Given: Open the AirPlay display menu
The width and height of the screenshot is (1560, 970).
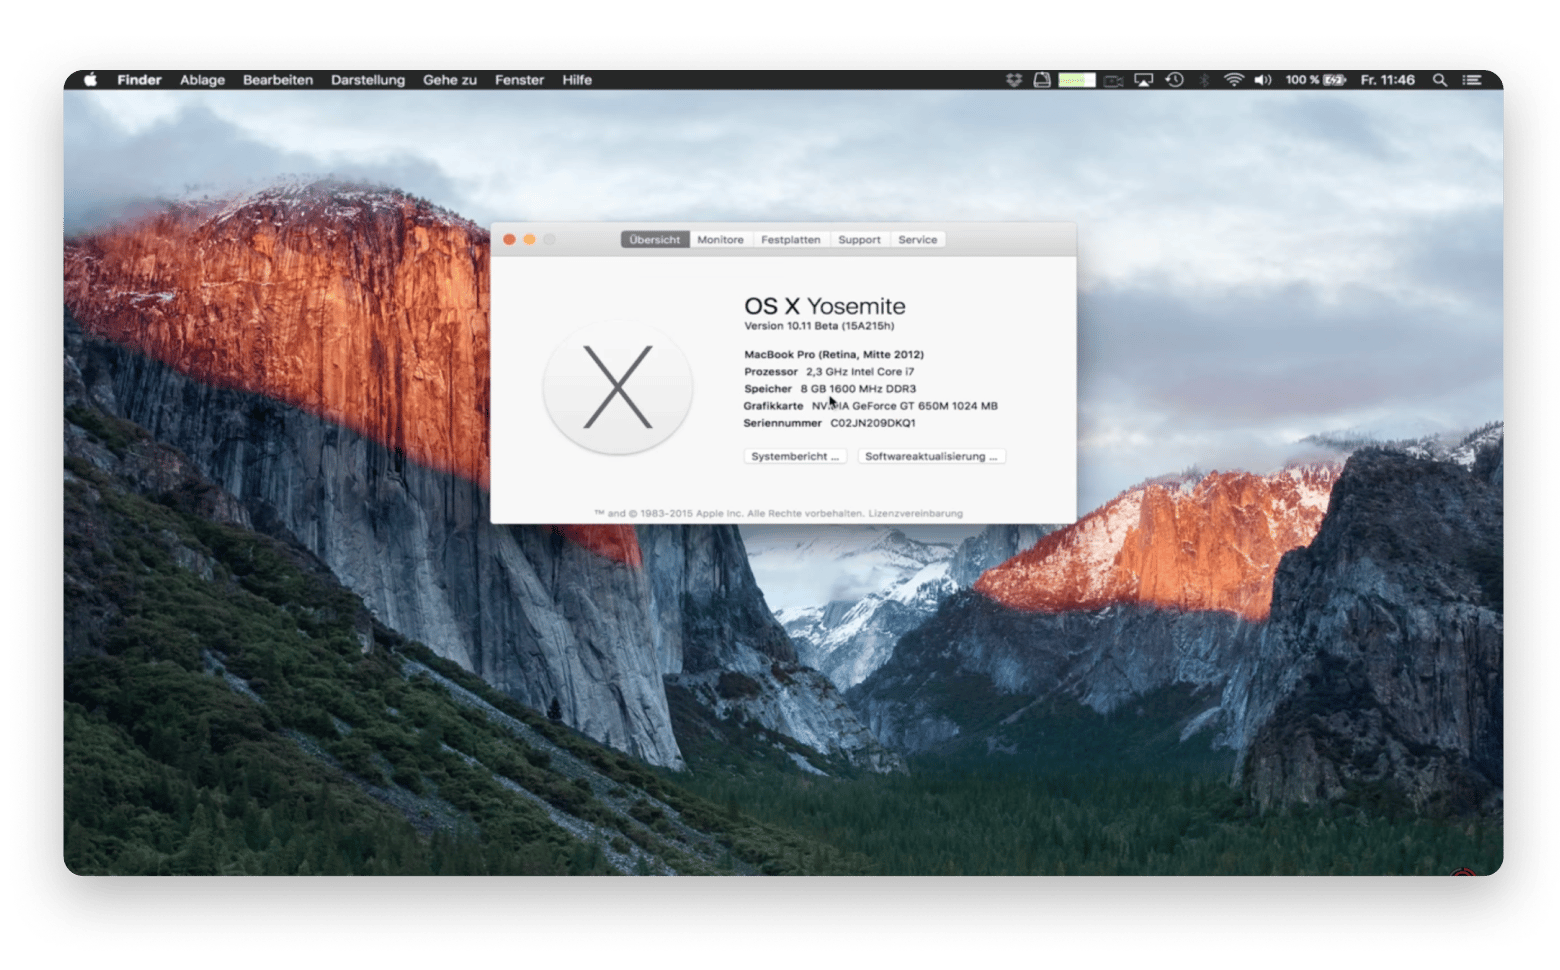Looking at the screenshot, I should [x=1144, y=80].
